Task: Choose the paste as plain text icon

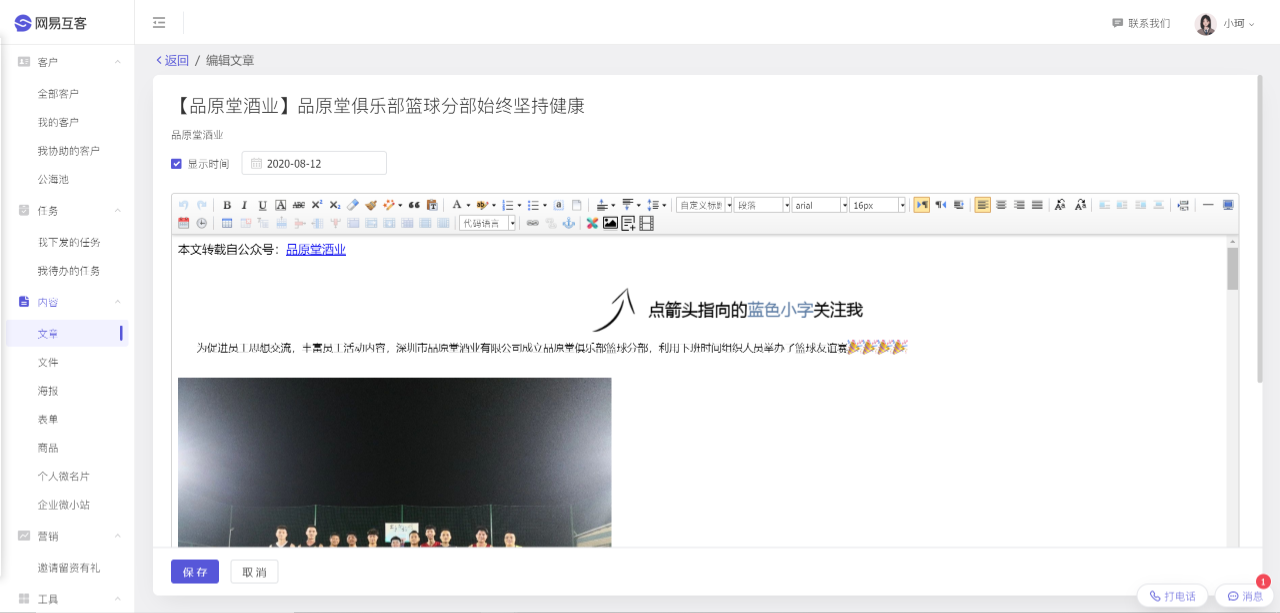Action: [432, 205]
